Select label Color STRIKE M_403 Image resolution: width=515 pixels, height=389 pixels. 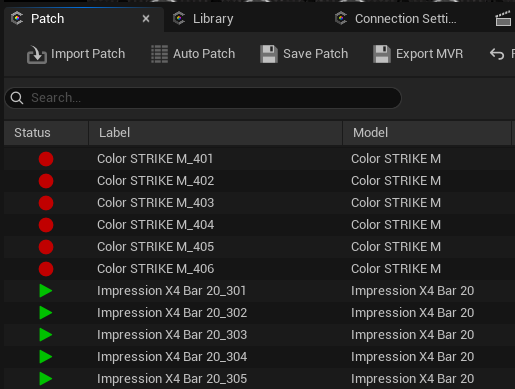pos(156,203)
